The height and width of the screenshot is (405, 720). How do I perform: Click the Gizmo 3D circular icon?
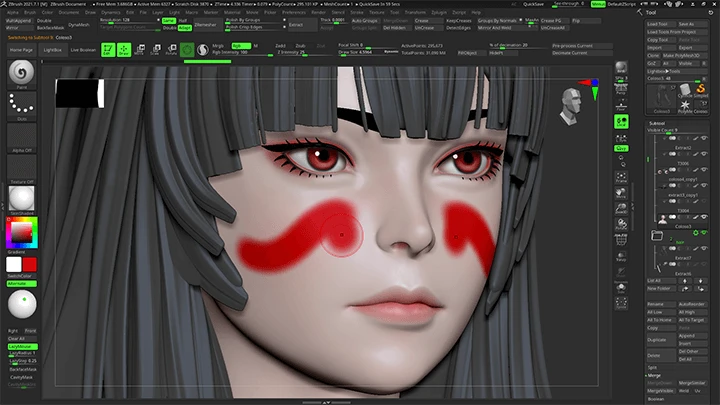pyautogui.click(x=187, y=50)
